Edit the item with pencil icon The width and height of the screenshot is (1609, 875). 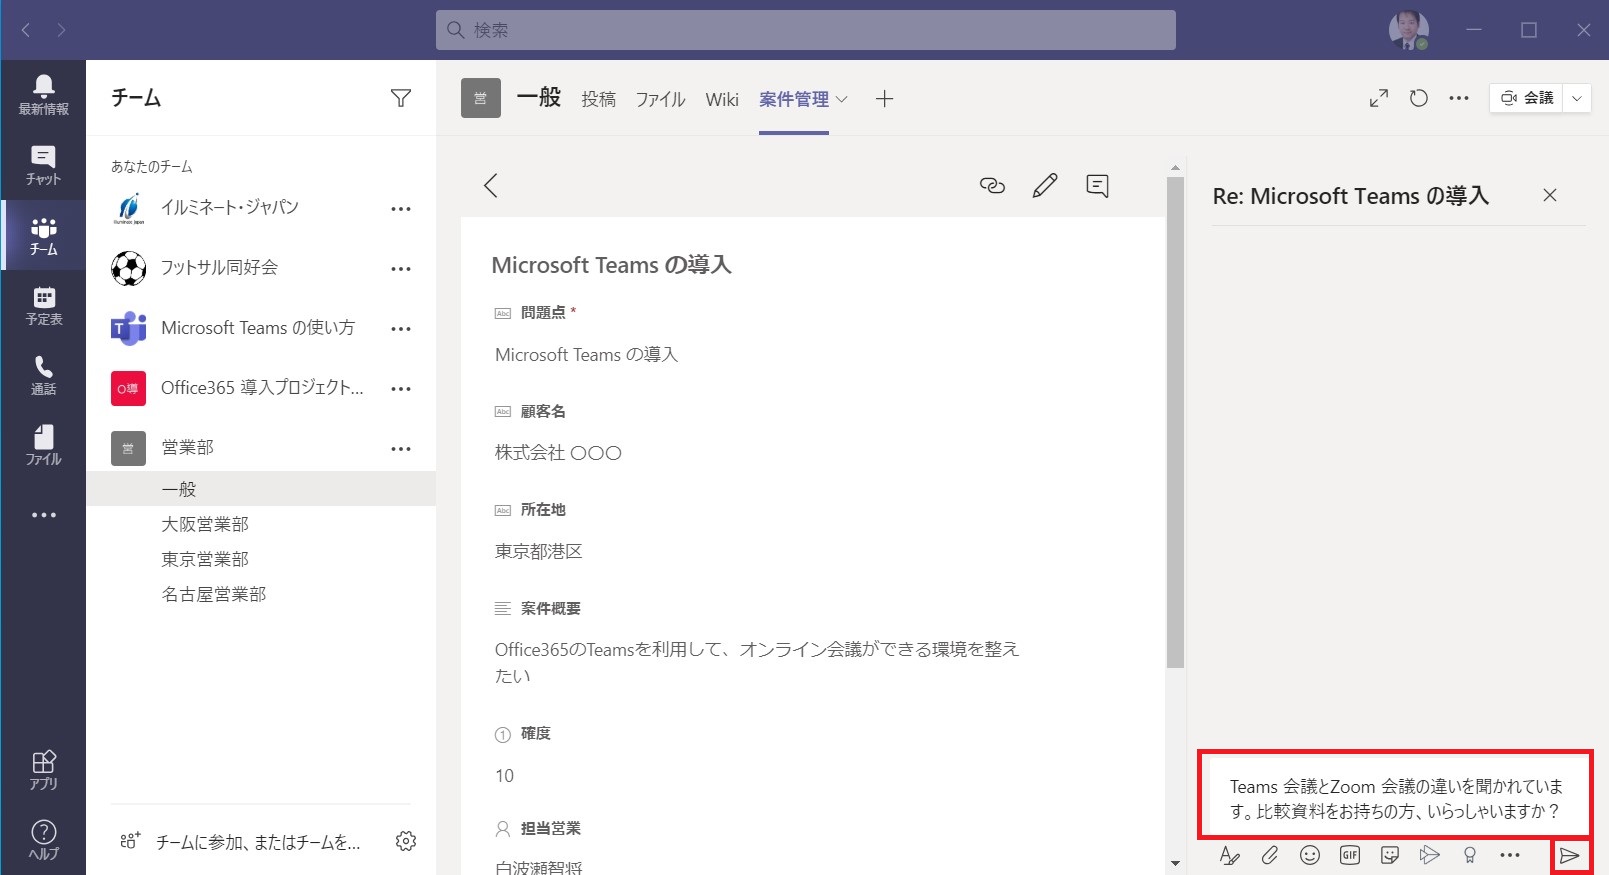(1045, 185)
